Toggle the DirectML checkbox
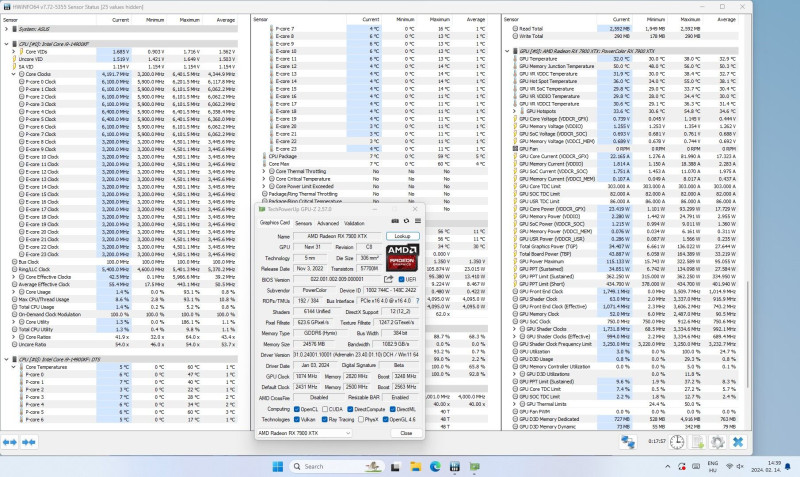 [392, 409]
